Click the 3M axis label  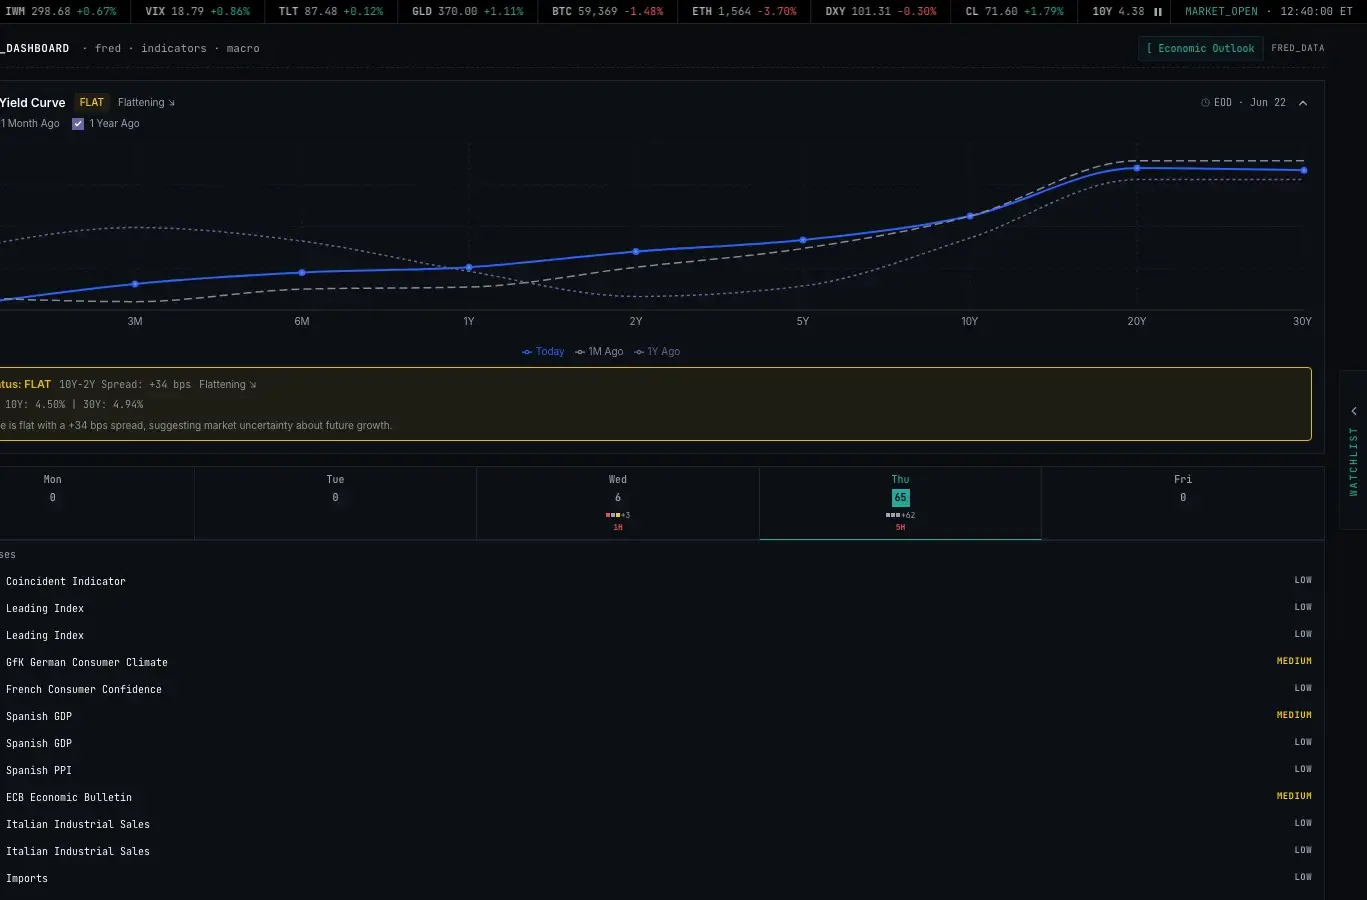(135, 322)
